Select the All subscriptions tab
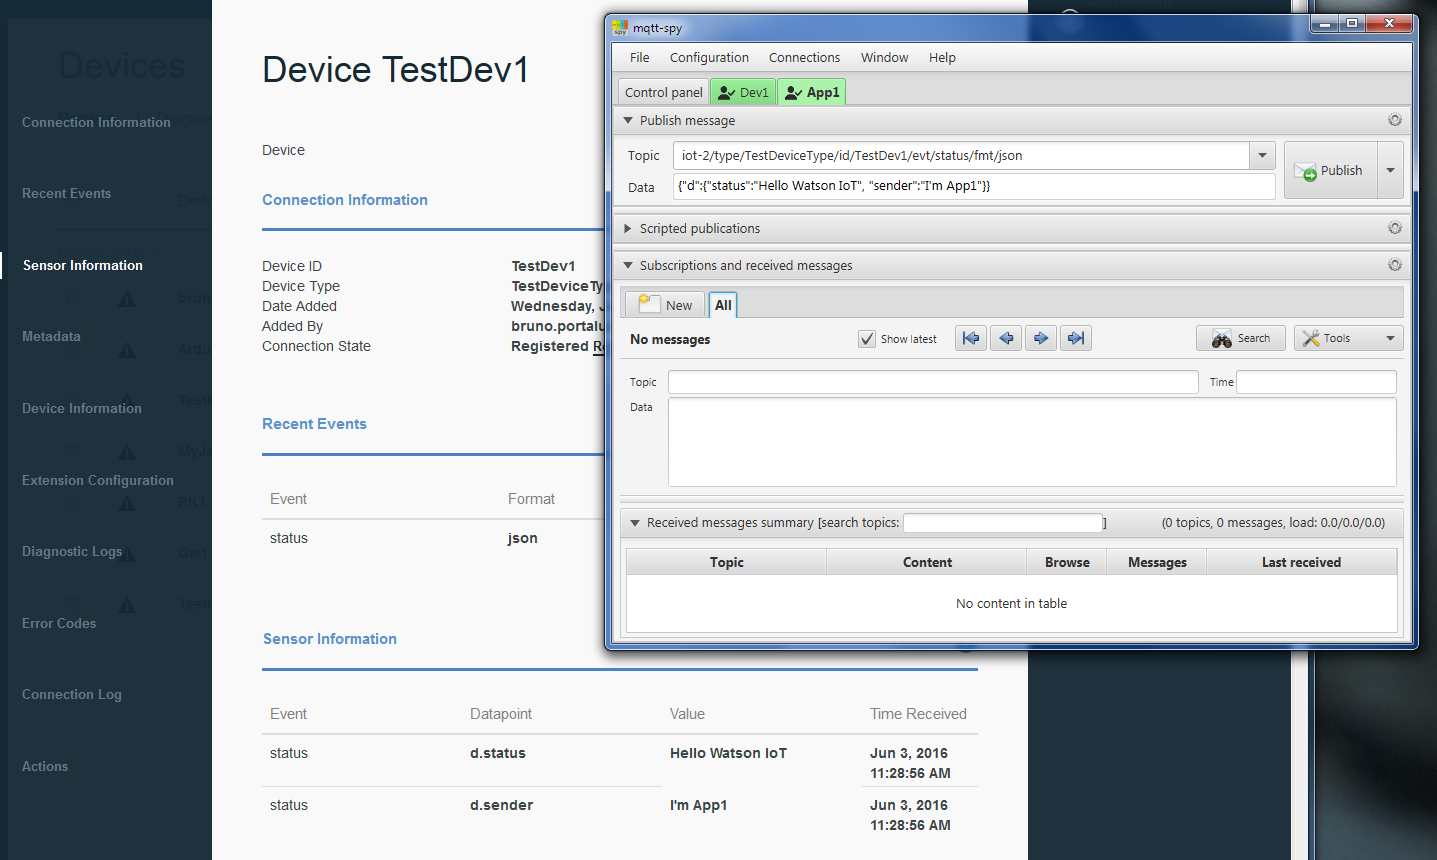1437x860 pixels. tap(723, 305)
